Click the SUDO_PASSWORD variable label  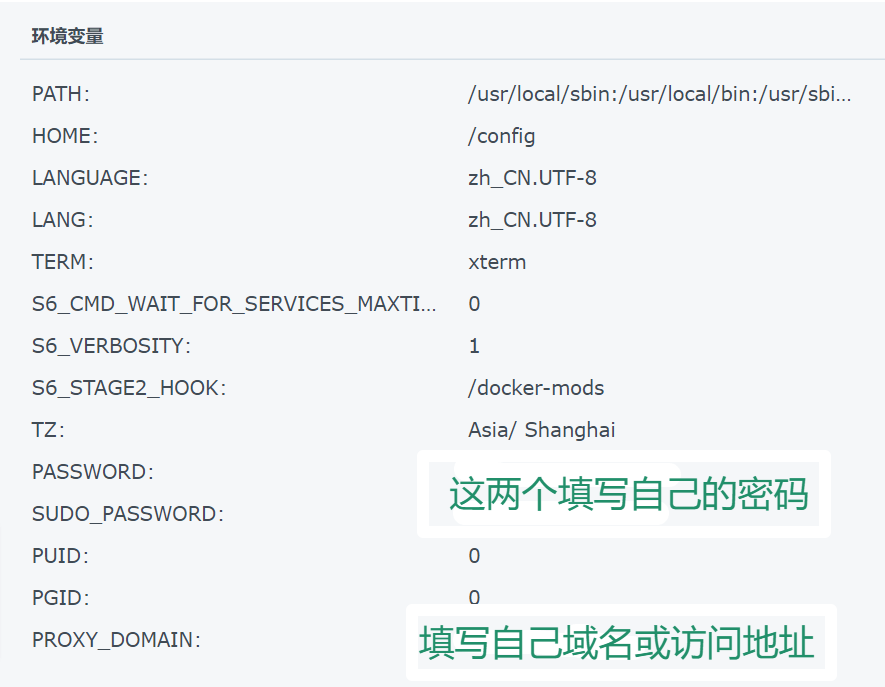tap(128, 514)
